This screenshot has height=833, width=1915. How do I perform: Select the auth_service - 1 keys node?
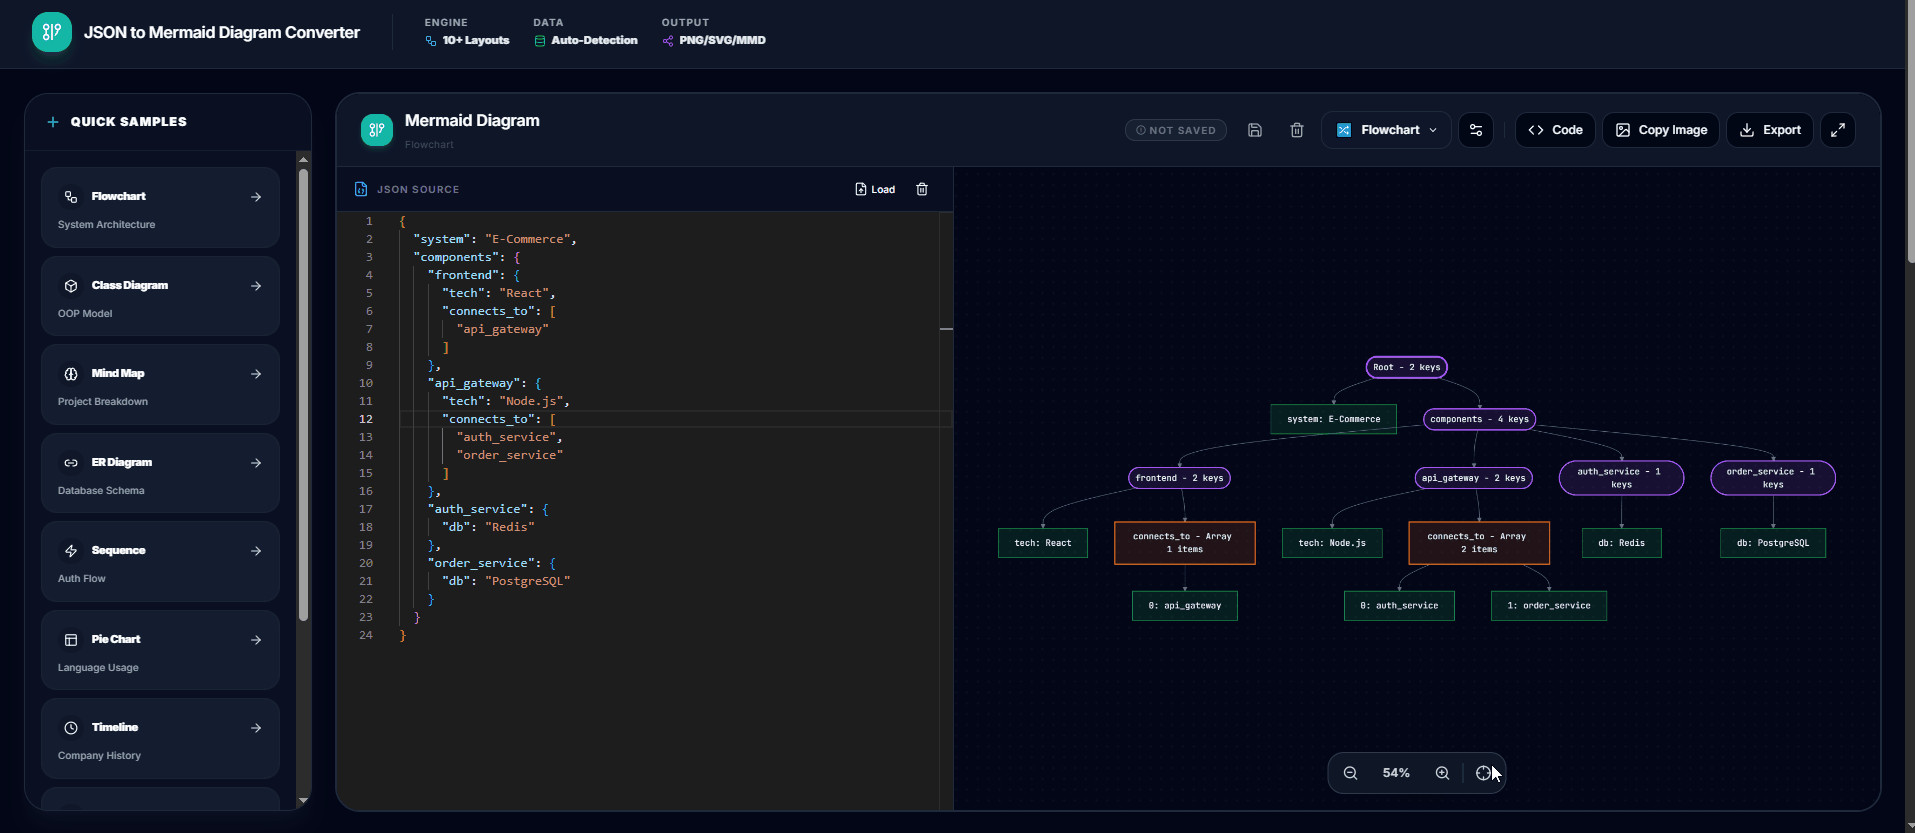pos(1621,478)
